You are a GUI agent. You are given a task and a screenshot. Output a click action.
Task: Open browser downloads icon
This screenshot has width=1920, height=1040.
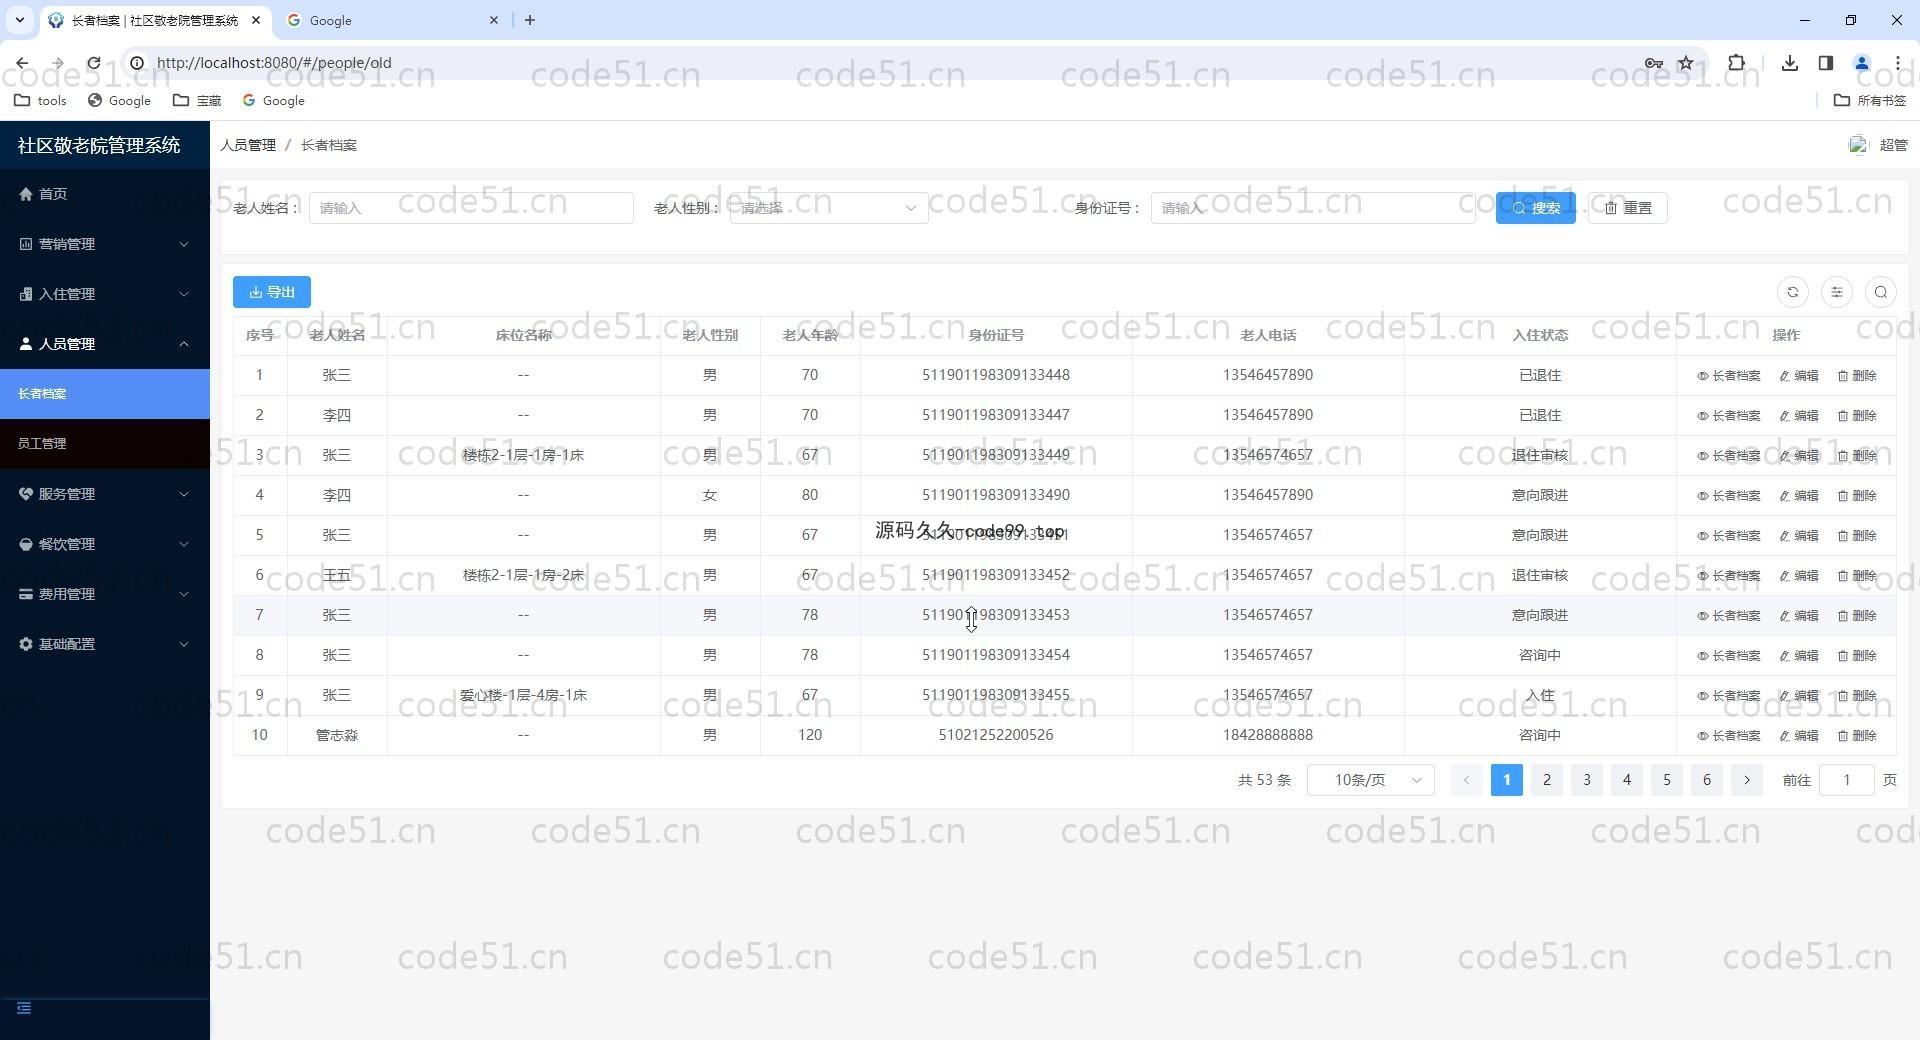(1790, 63)
